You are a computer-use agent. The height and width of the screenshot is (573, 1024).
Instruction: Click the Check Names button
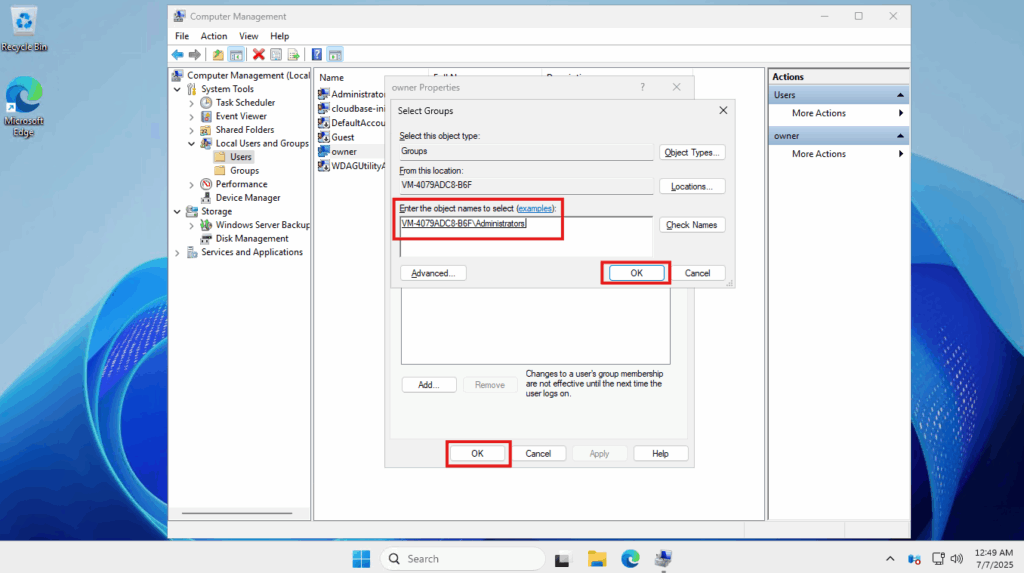coord(692,225)
